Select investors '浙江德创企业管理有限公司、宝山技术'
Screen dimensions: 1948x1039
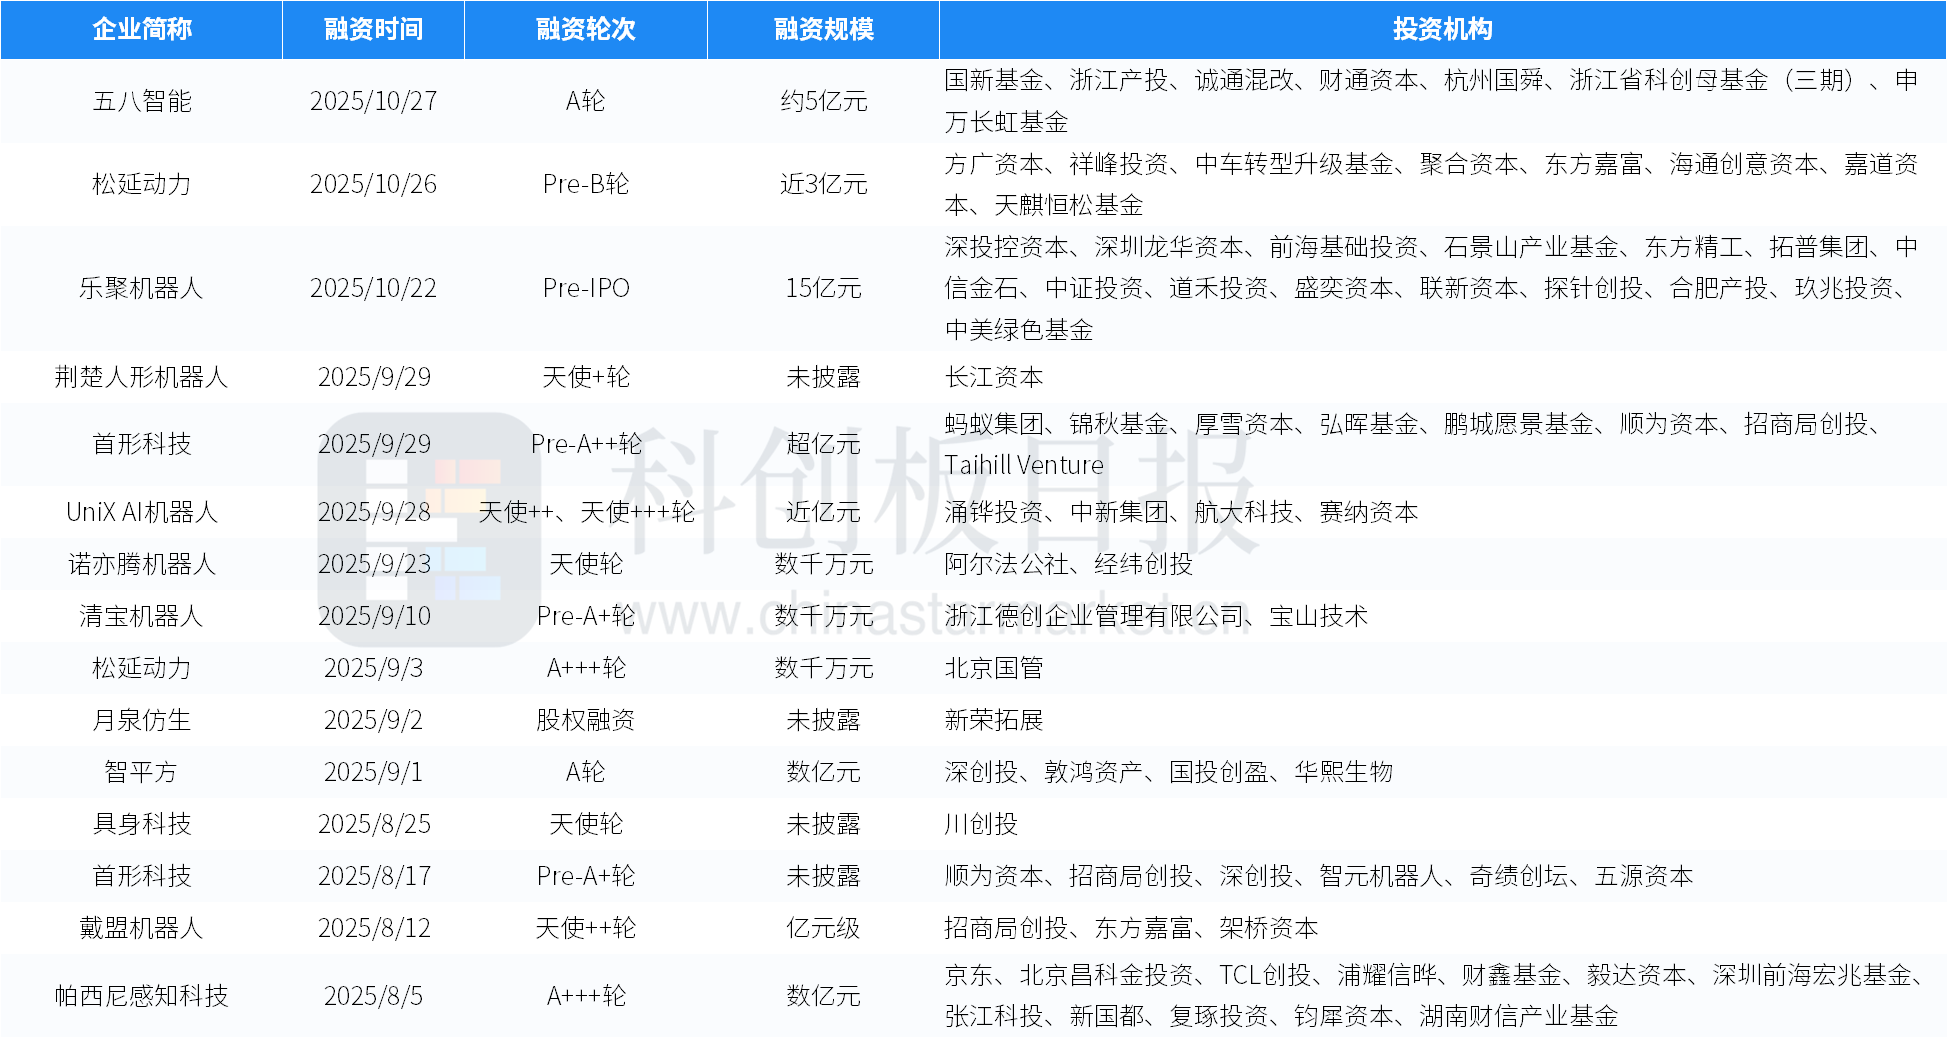pyautogui.click(x=1156, y=616)
